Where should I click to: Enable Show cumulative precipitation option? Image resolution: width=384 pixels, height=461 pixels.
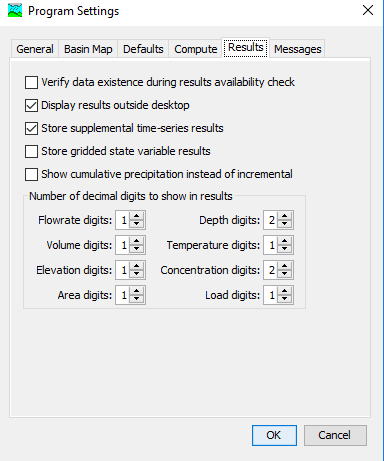click(x=31, y=174)
